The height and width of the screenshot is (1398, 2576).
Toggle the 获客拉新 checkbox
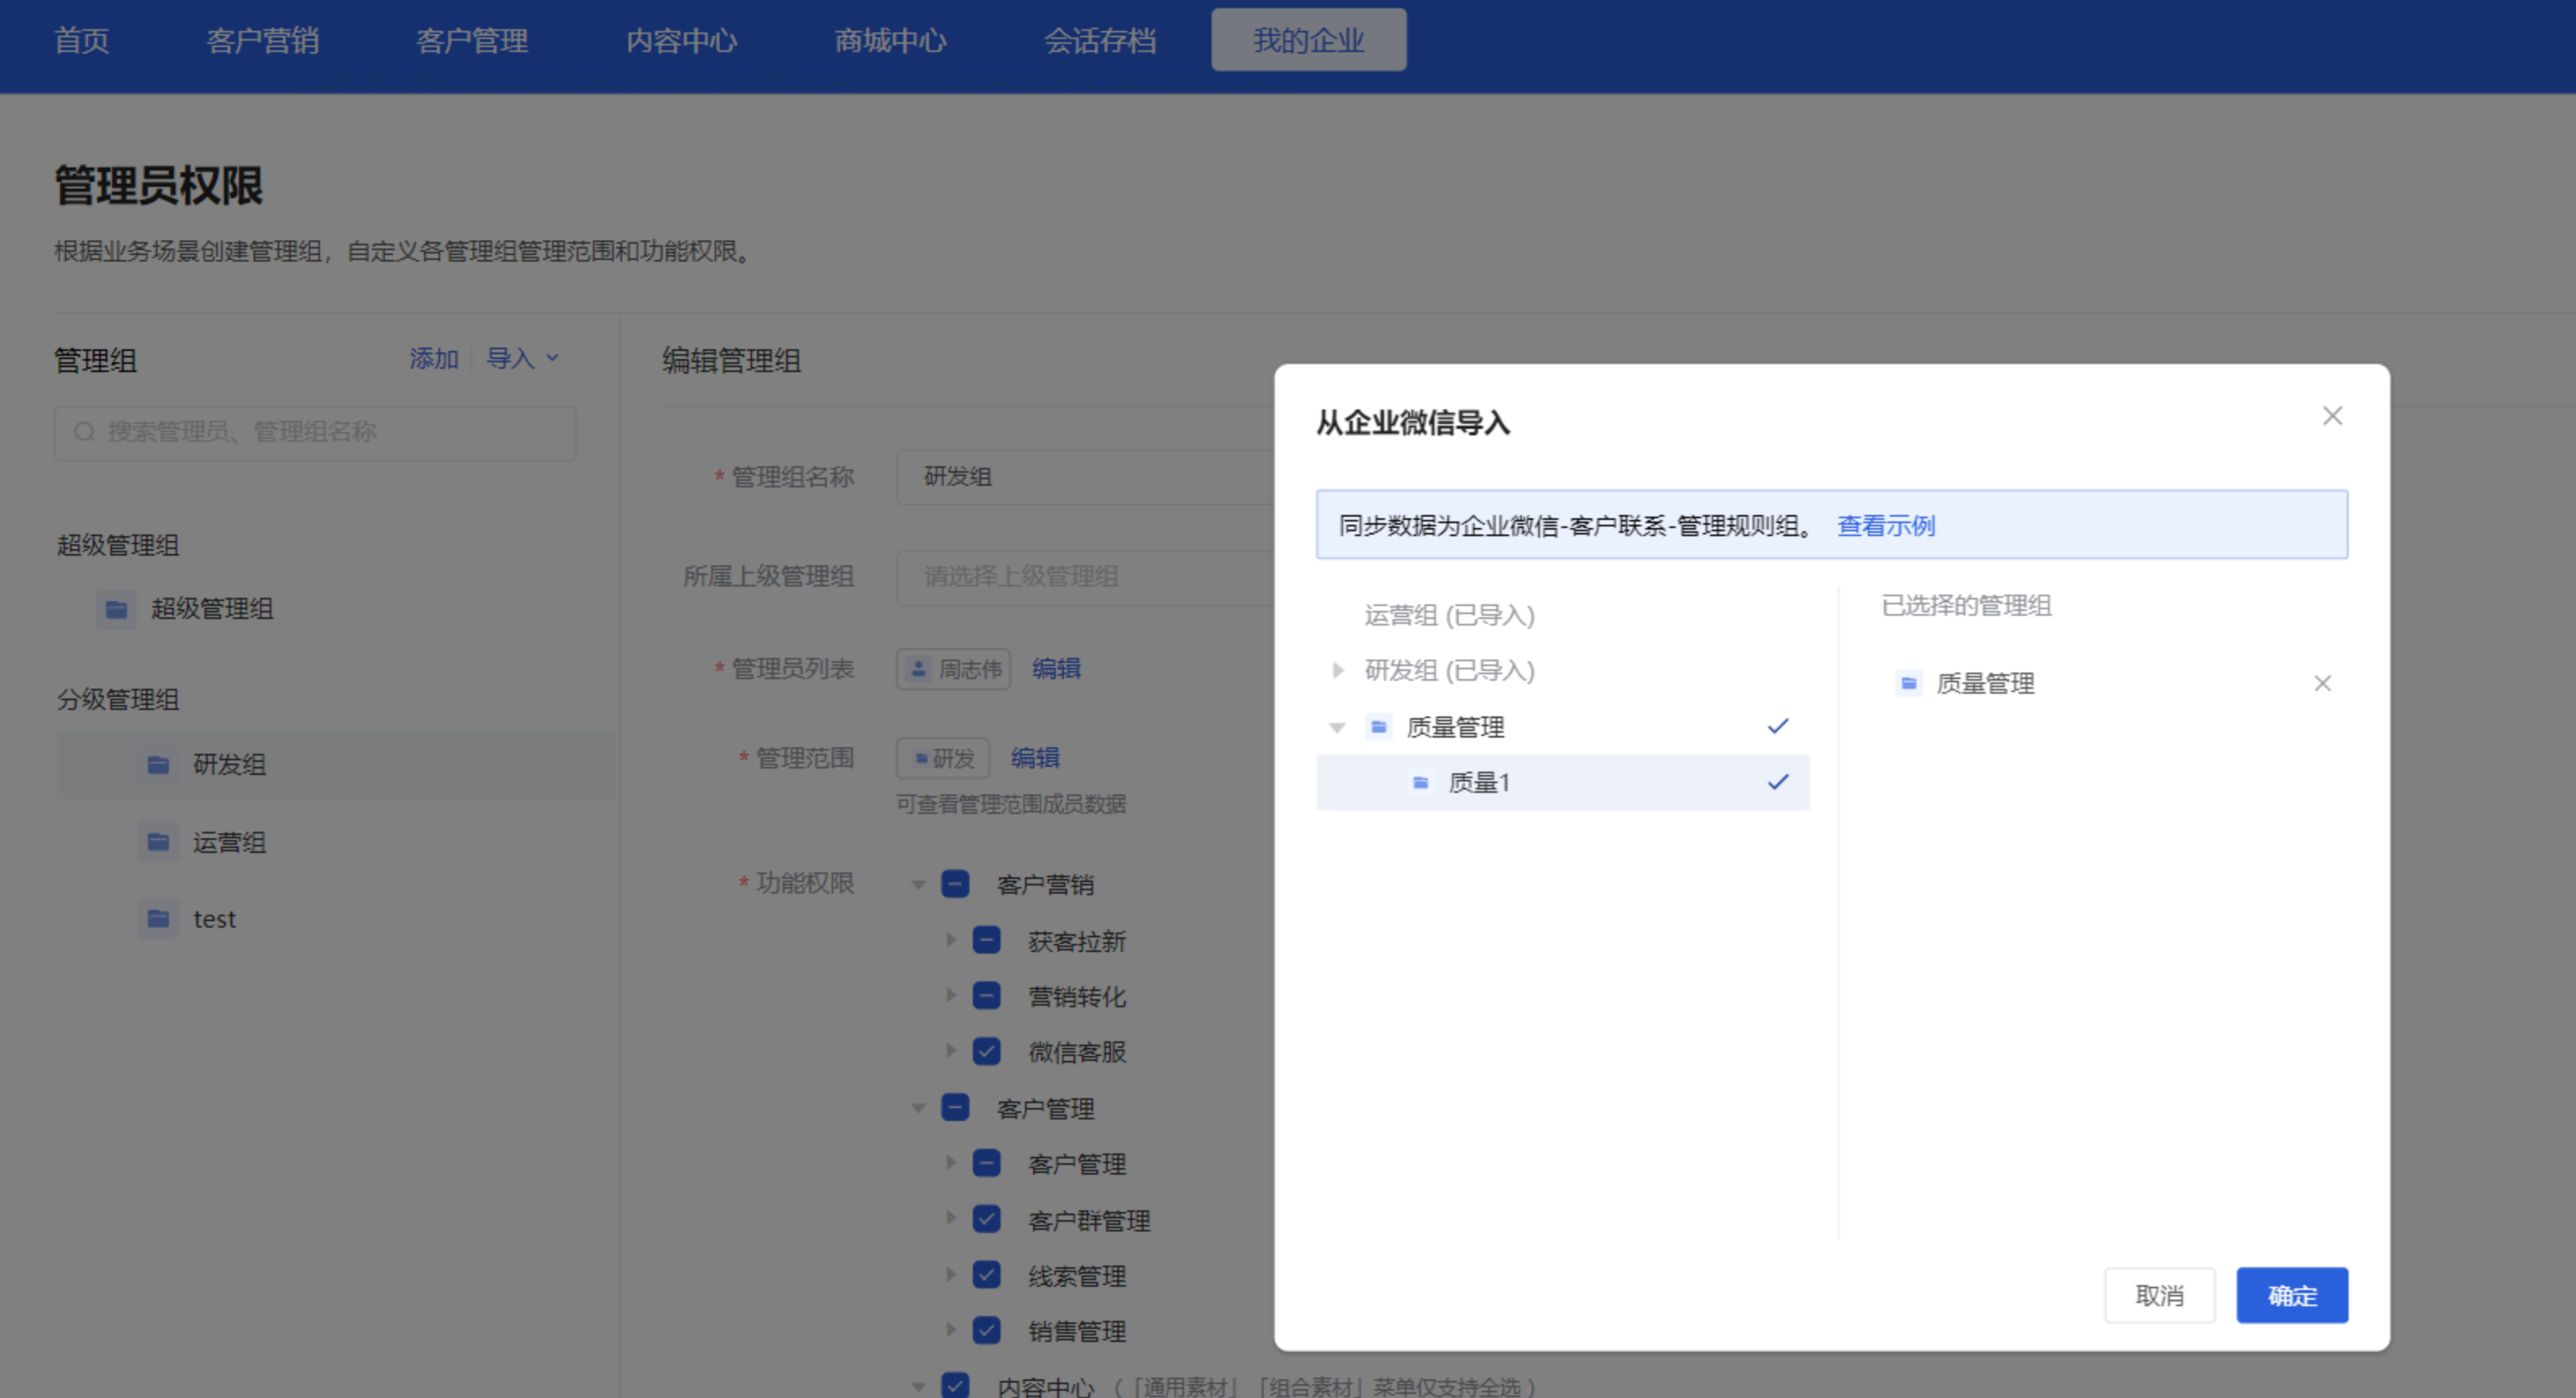986,940
